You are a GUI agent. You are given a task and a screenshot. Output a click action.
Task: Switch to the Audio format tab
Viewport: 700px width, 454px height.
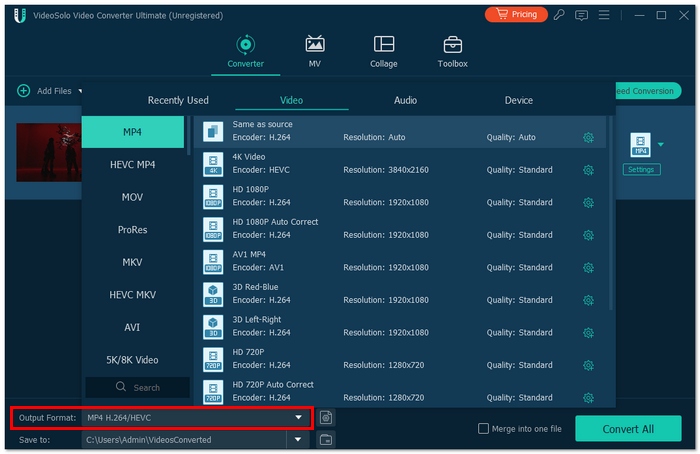405,100
